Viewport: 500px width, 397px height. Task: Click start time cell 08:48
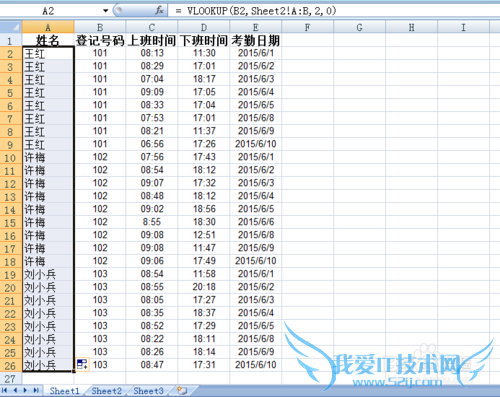pyautogui.click(x=152, y=196)
